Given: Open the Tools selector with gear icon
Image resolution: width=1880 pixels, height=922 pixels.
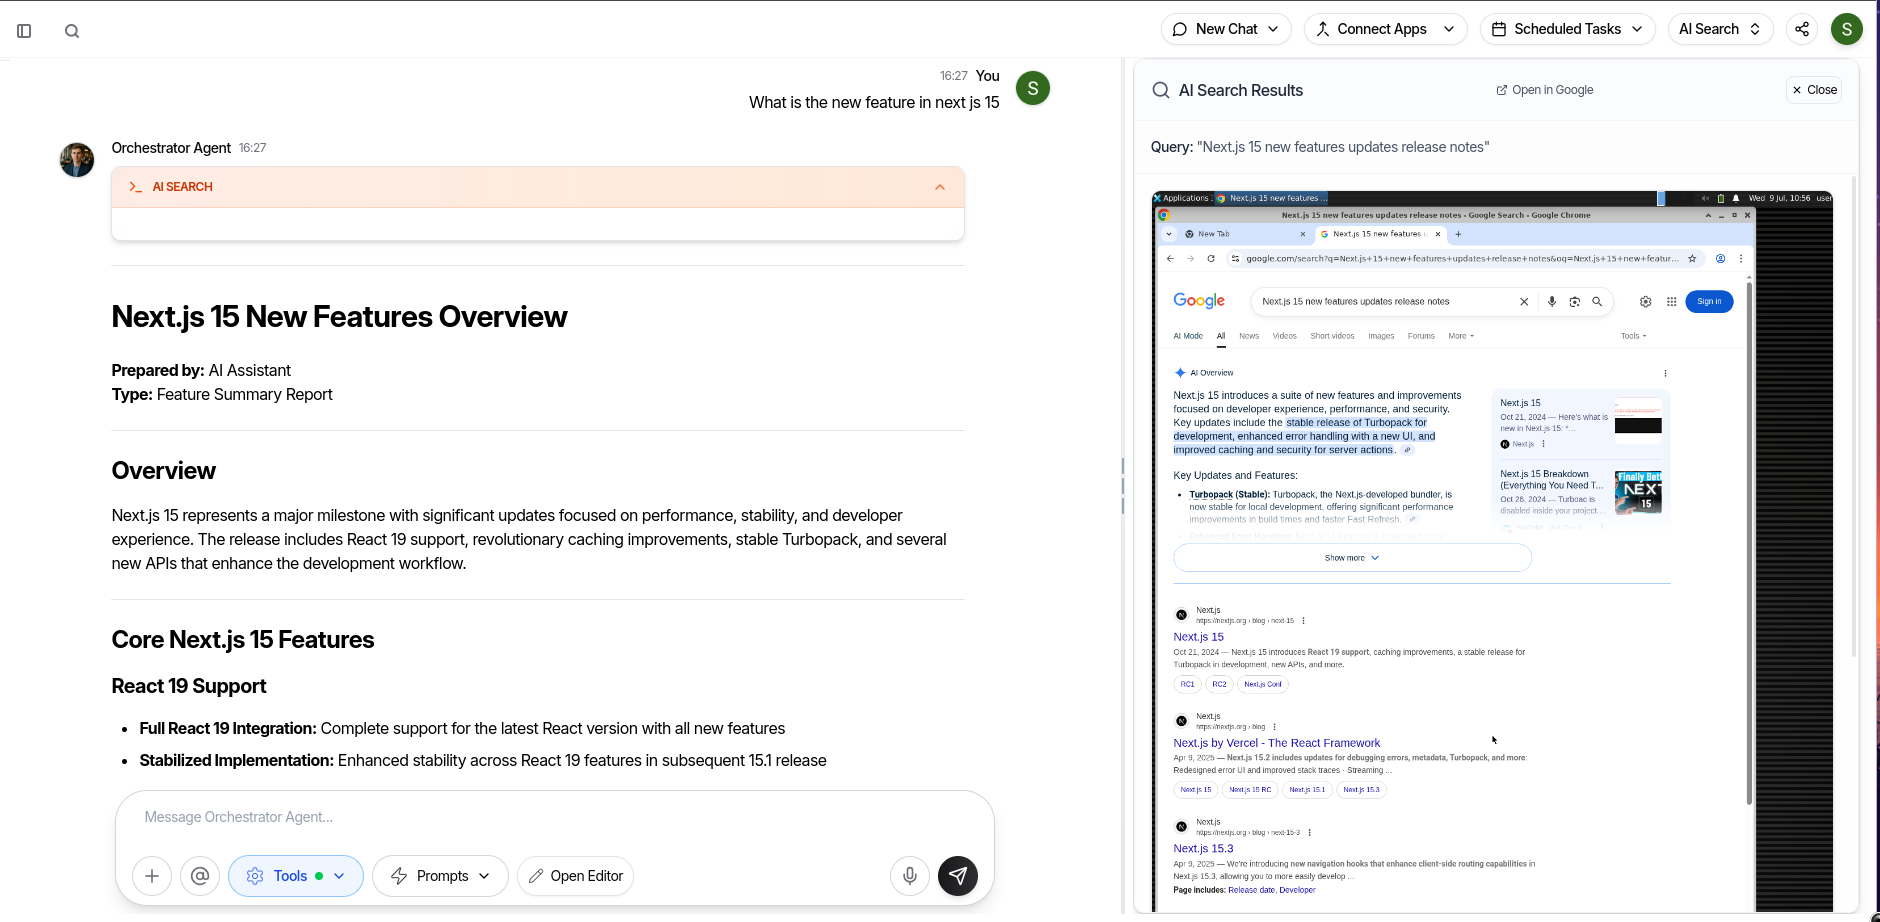Looking at the screenshot, I should click(295, 875).
